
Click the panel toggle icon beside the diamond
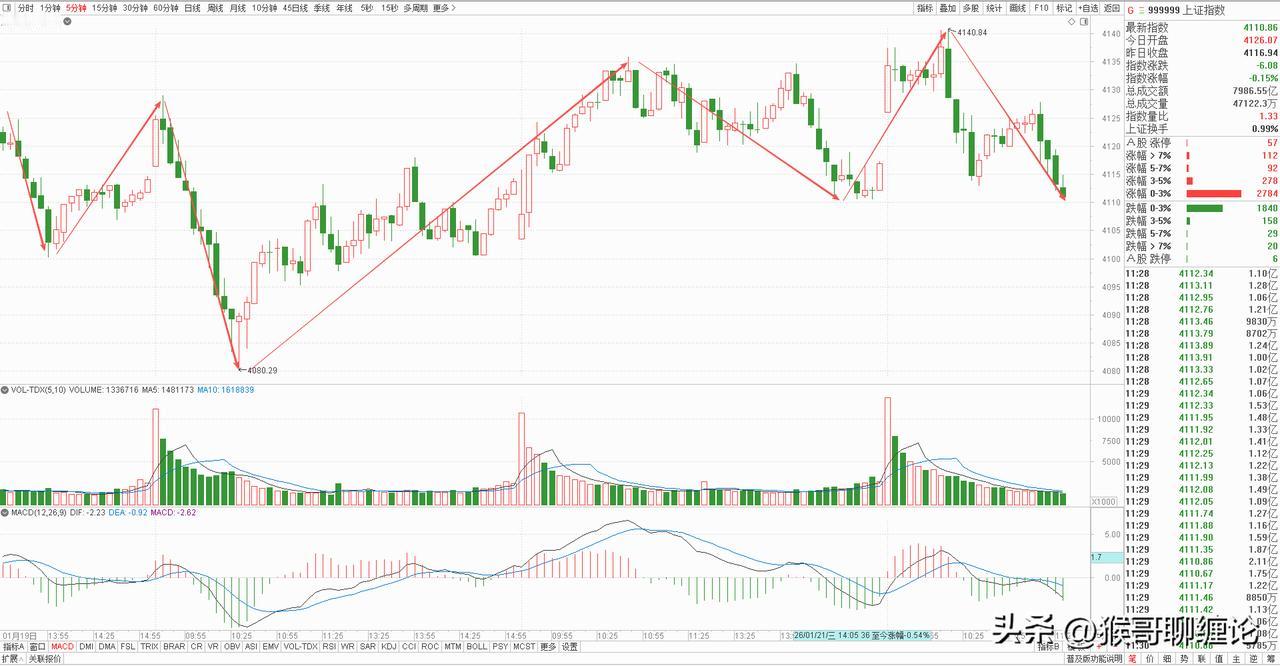[1084, 21]
